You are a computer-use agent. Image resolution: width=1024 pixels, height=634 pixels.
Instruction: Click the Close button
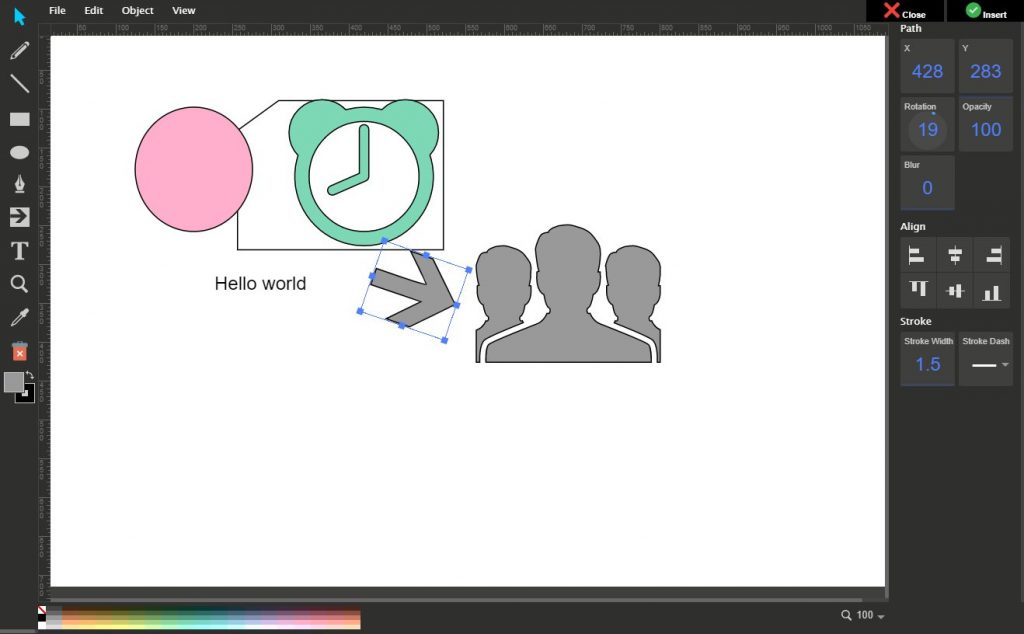point(904,11)
